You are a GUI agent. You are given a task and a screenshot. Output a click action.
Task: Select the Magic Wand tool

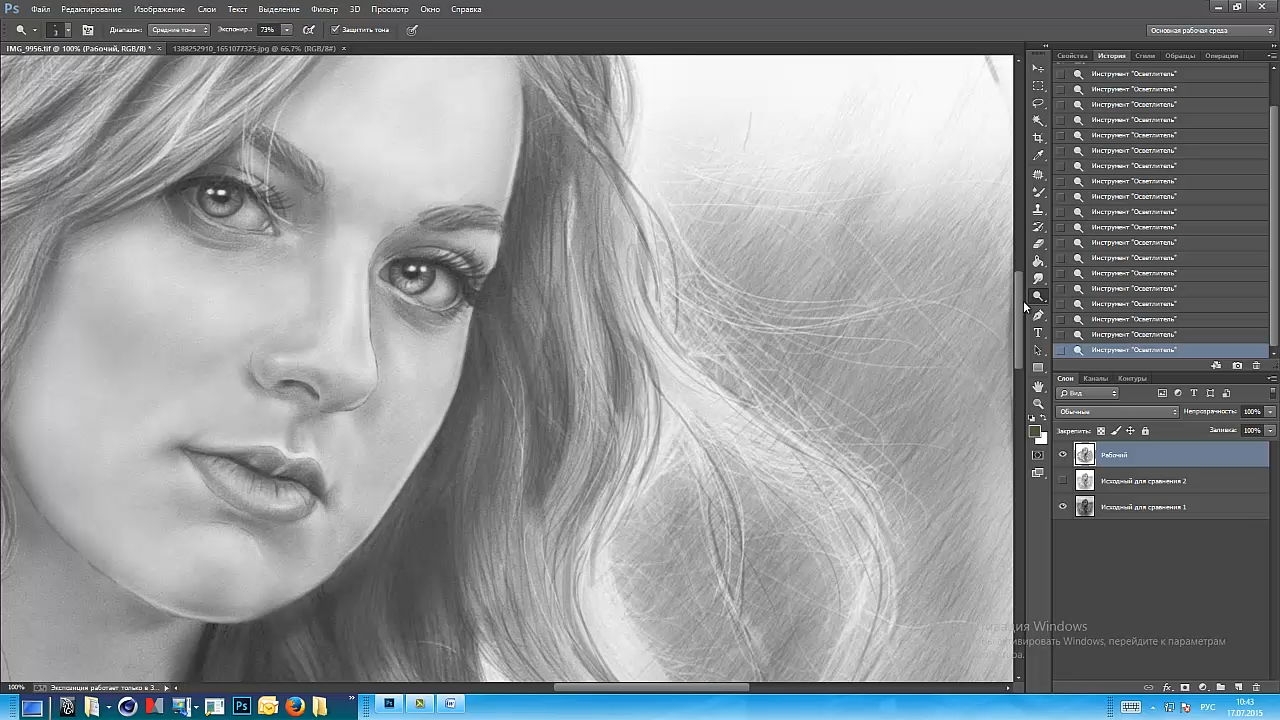click(x=1038, y=120)
